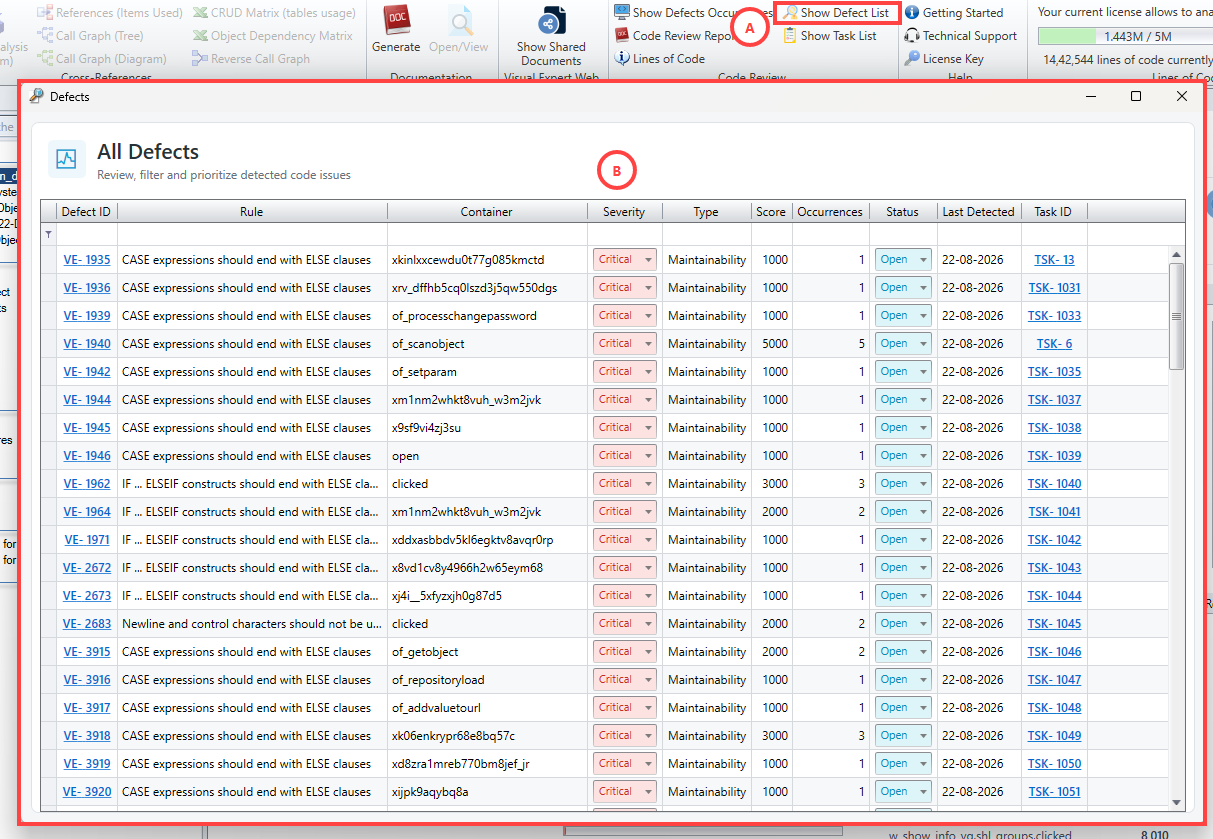Open Status dropdown for VE-1971
This screenshot has width=1213, height=839.
[x=922, y=540]
